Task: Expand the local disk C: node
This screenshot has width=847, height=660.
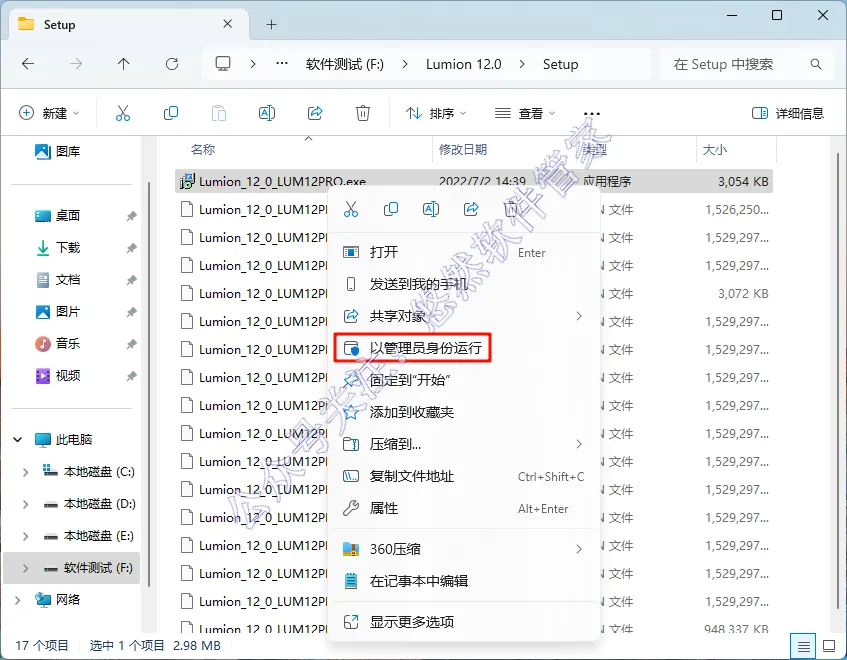Action: (25, 472)
